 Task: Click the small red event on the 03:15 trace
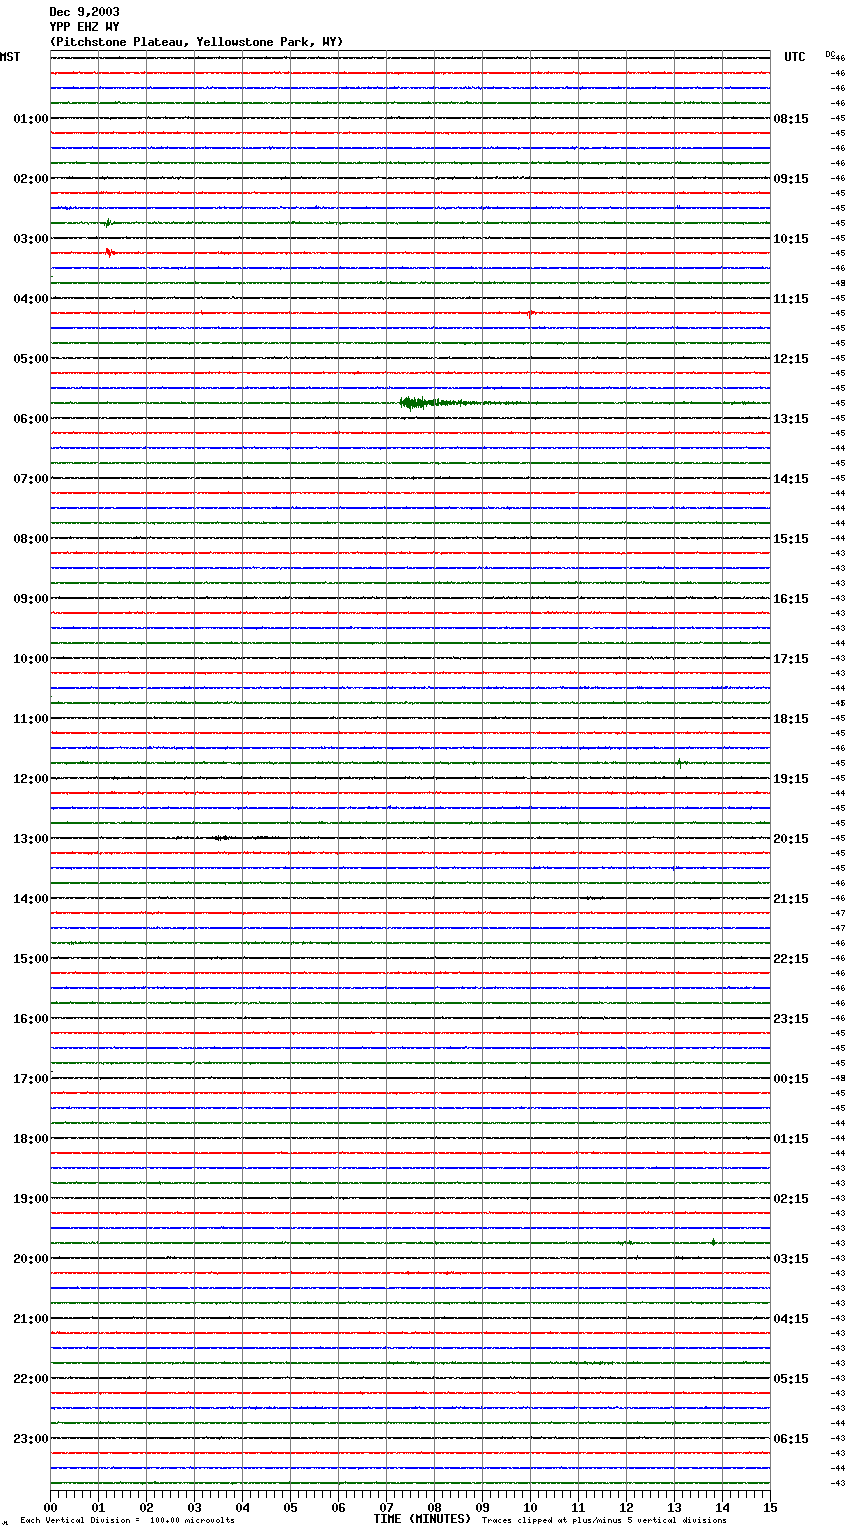pos(110,253)
